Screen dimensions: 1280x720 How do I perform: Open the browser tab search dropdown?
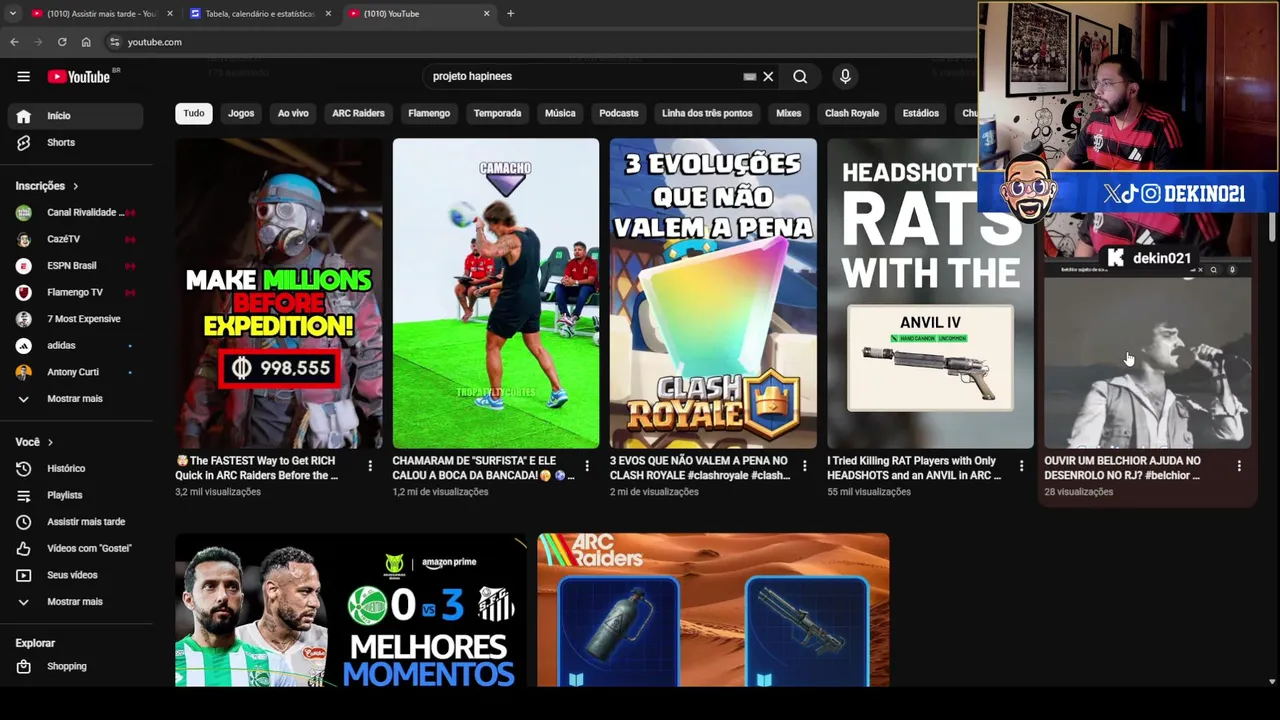12,14
